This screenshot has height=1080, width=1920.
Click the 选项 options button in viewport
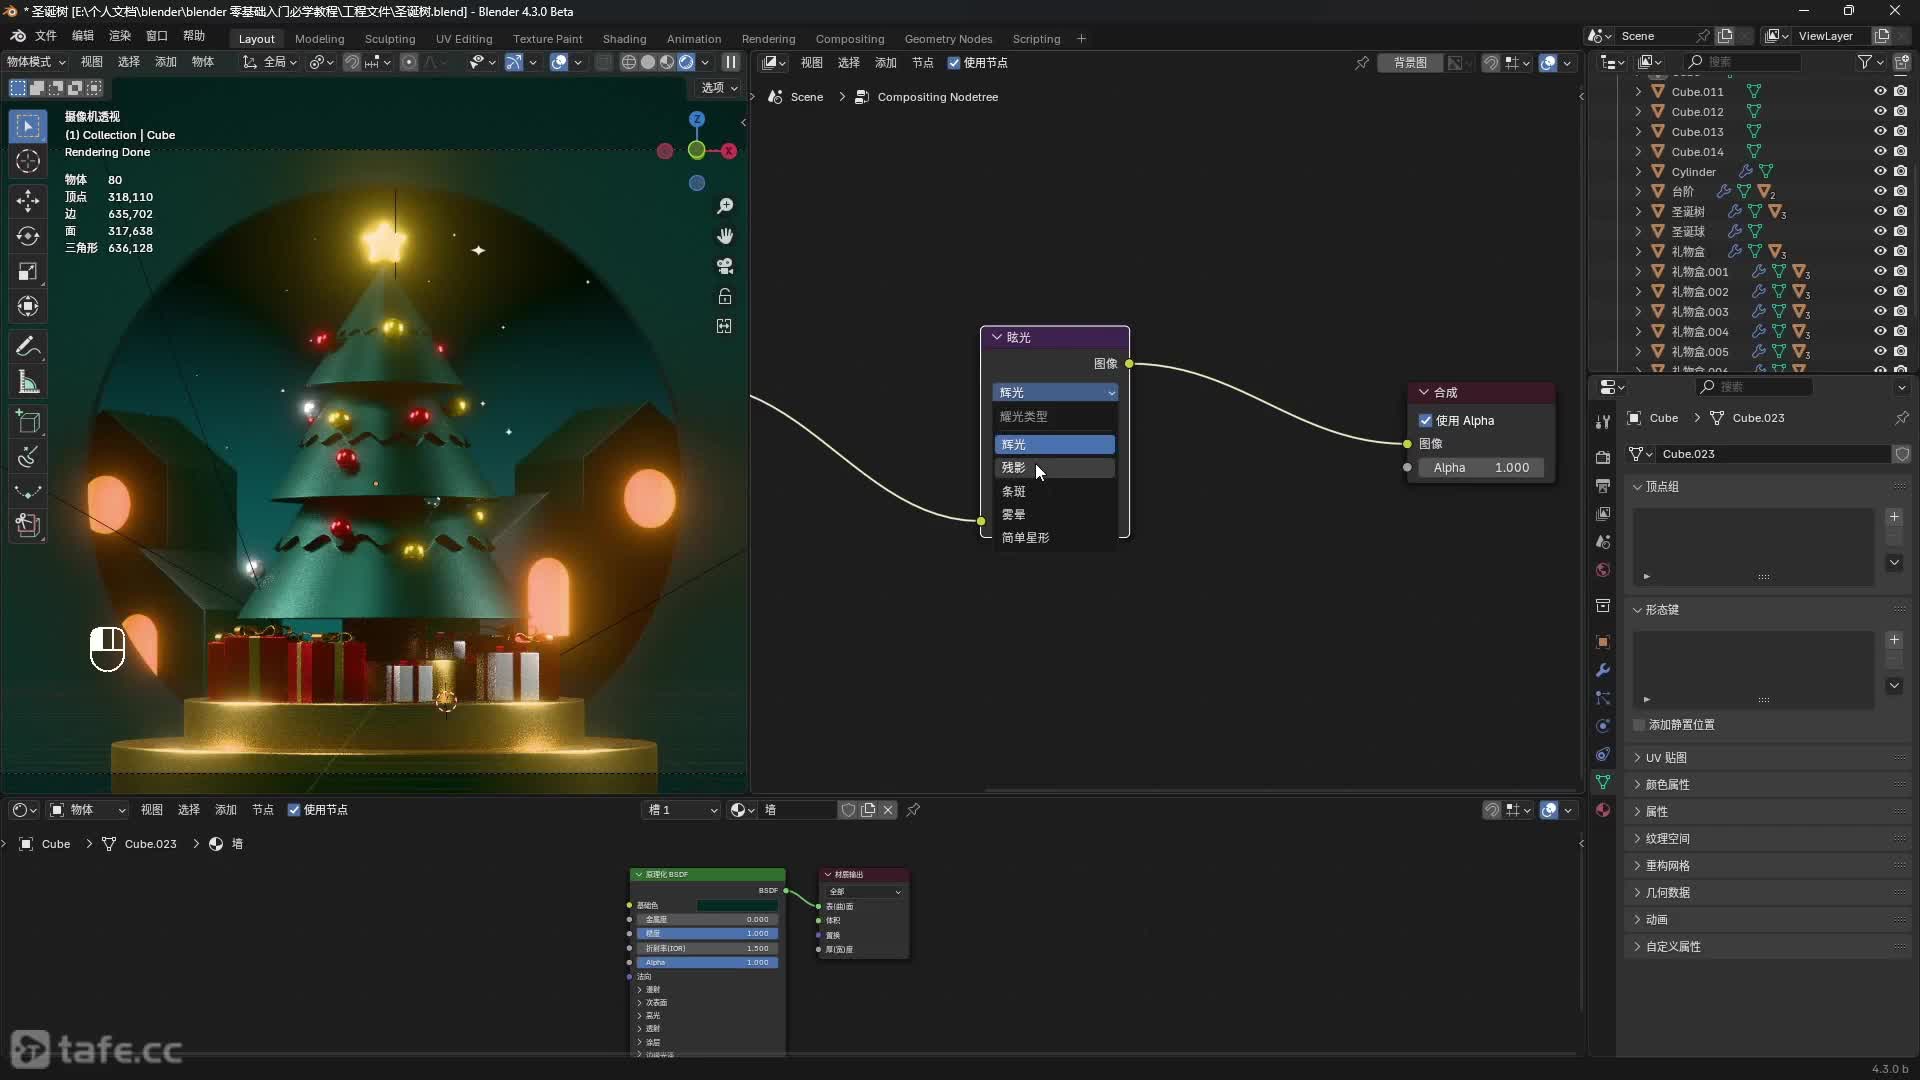coord(718,88)
